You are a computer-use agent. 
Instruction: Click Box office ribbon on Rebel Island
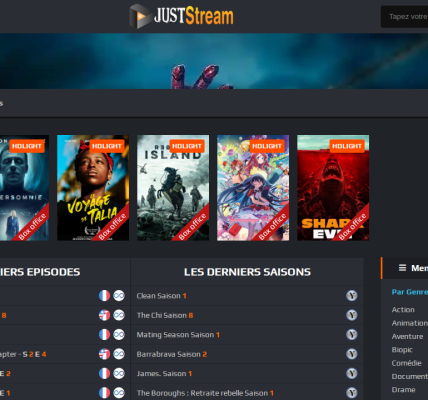point(193,227)
